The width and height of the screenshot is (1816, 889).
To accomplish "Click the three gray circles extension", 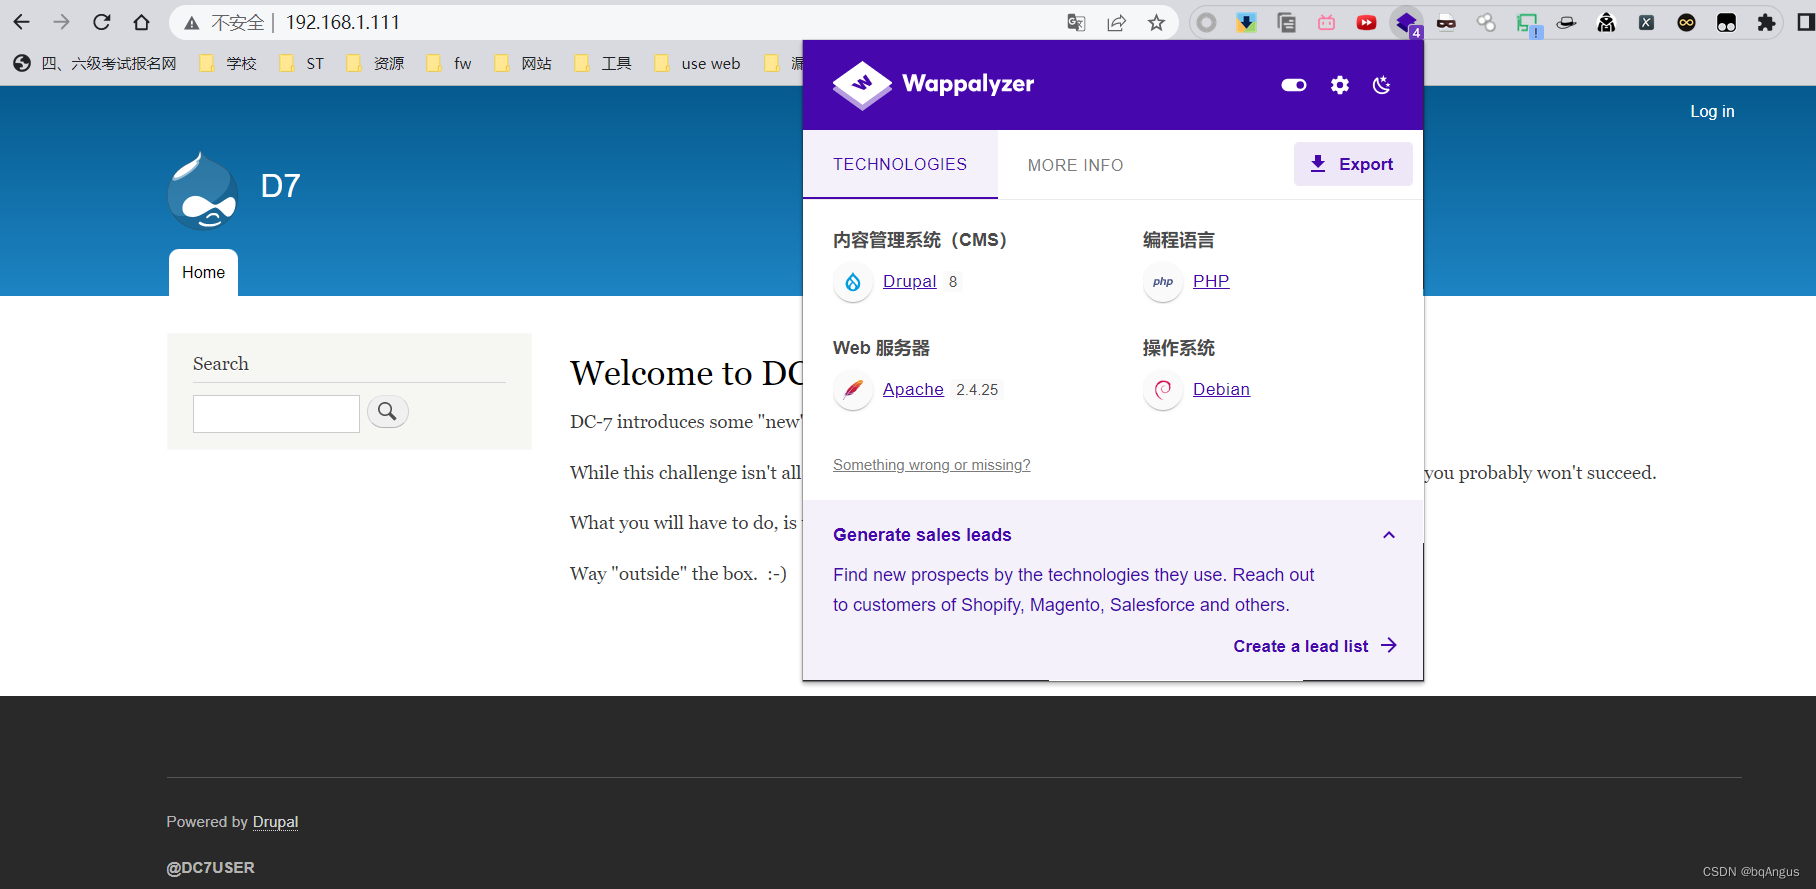I will tap(1486, 23).
